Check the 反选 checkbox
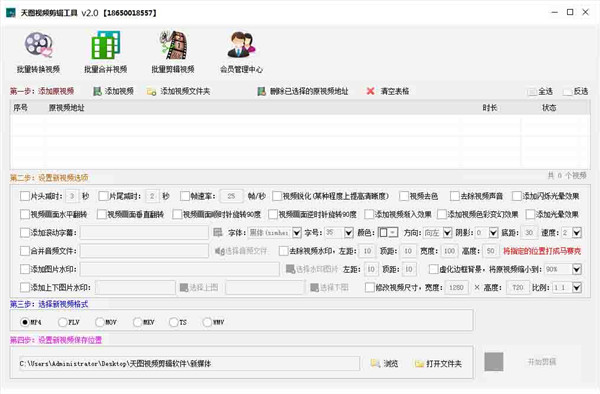The height and width of the screenshot is (394, 600). click(567, 92)
